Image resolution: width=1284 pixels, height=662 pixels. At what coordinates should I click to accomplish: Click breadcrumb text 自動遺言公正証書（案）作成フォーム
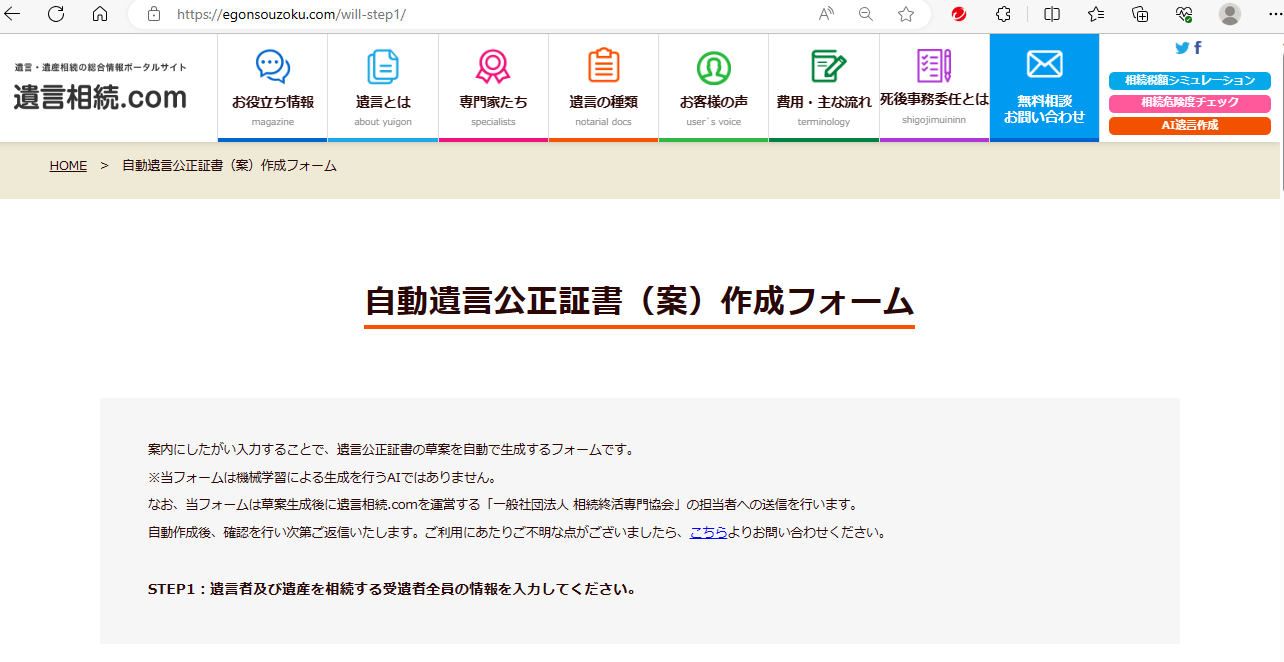229,166
